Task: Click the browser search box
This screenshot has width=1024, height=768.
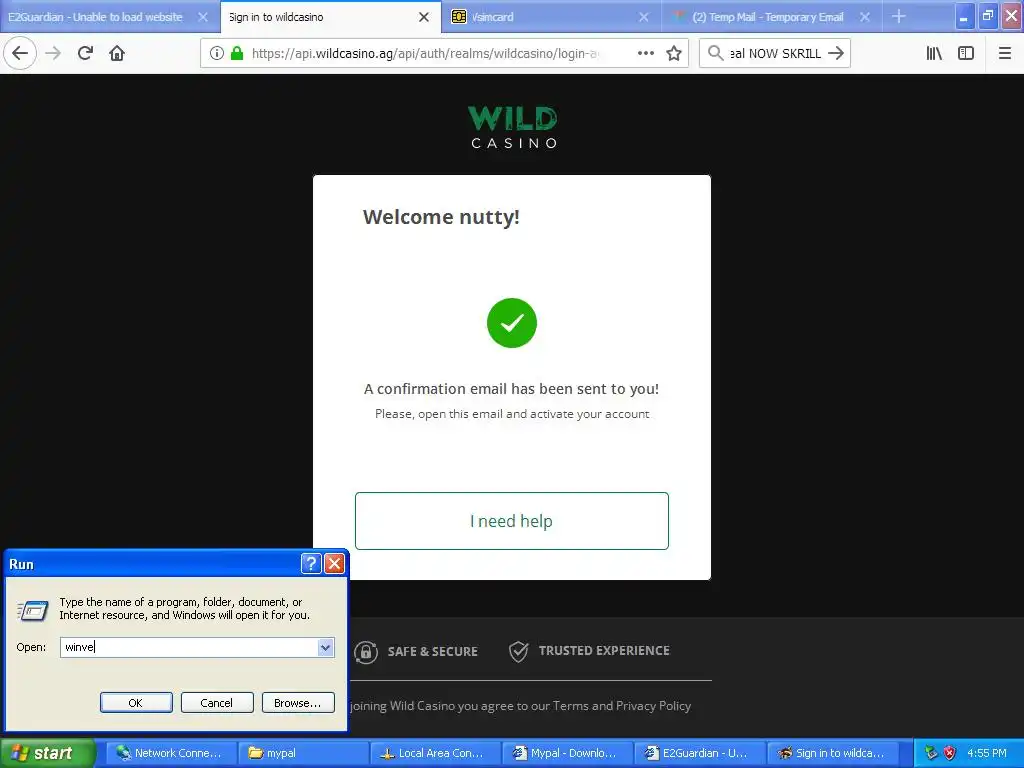Action: [776, 54]
